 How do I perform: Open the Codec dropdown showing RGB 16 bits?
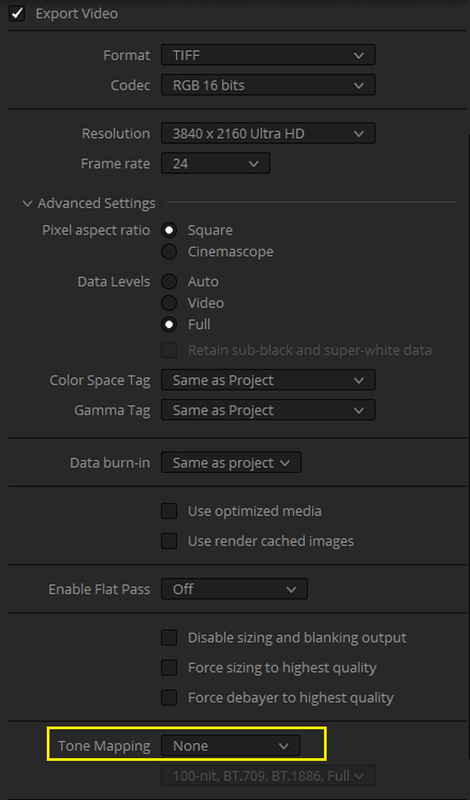[x=268, y=85]
